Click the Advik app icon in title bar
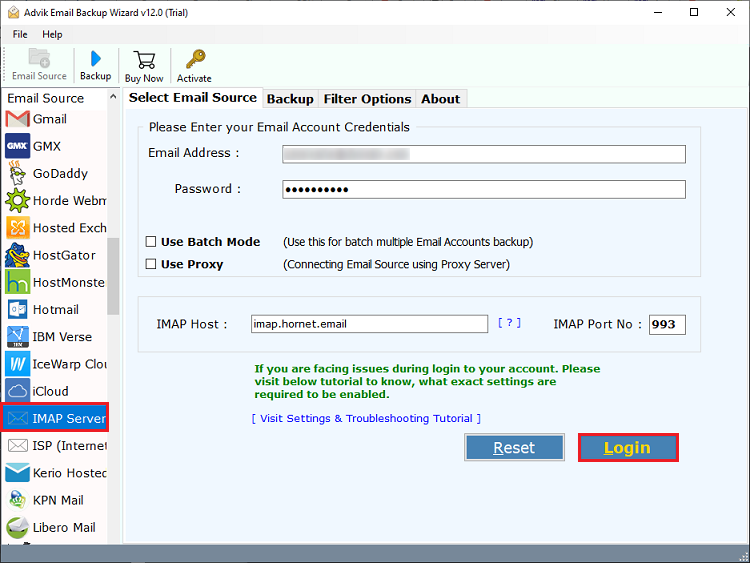The width and height of the screenshot is (750, 563). [13, 12]
